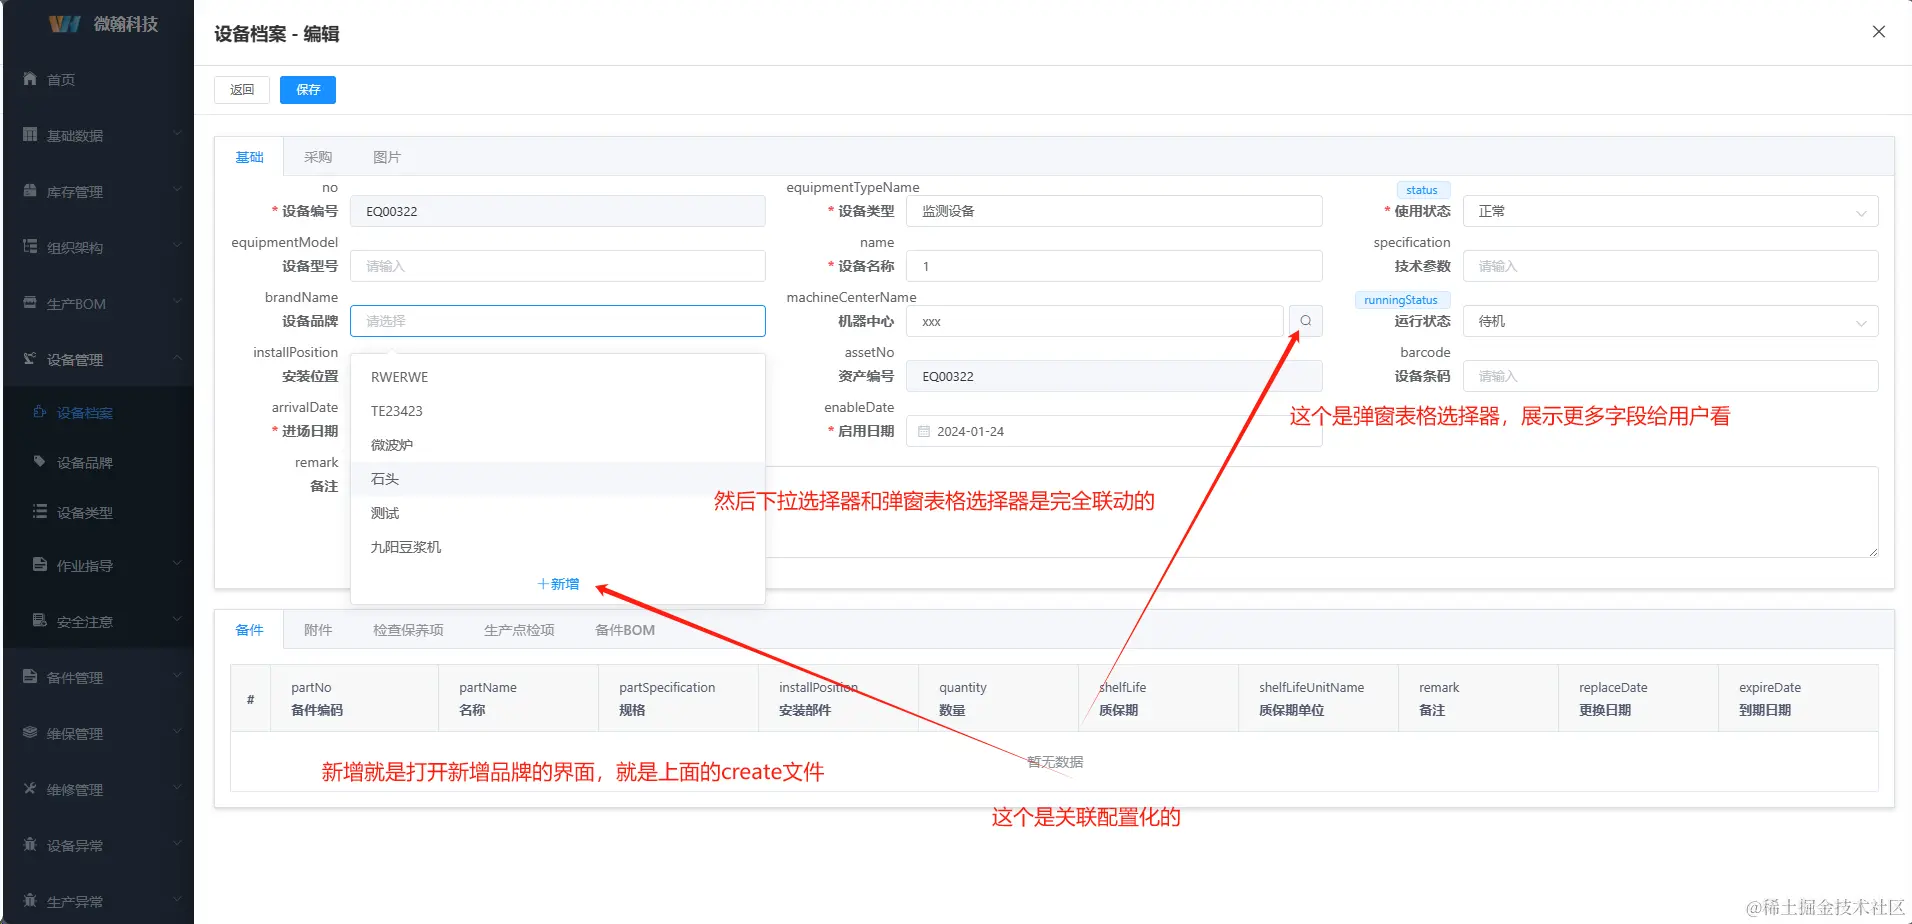Click the 安全注意 sidebar icon

(40, 620)
